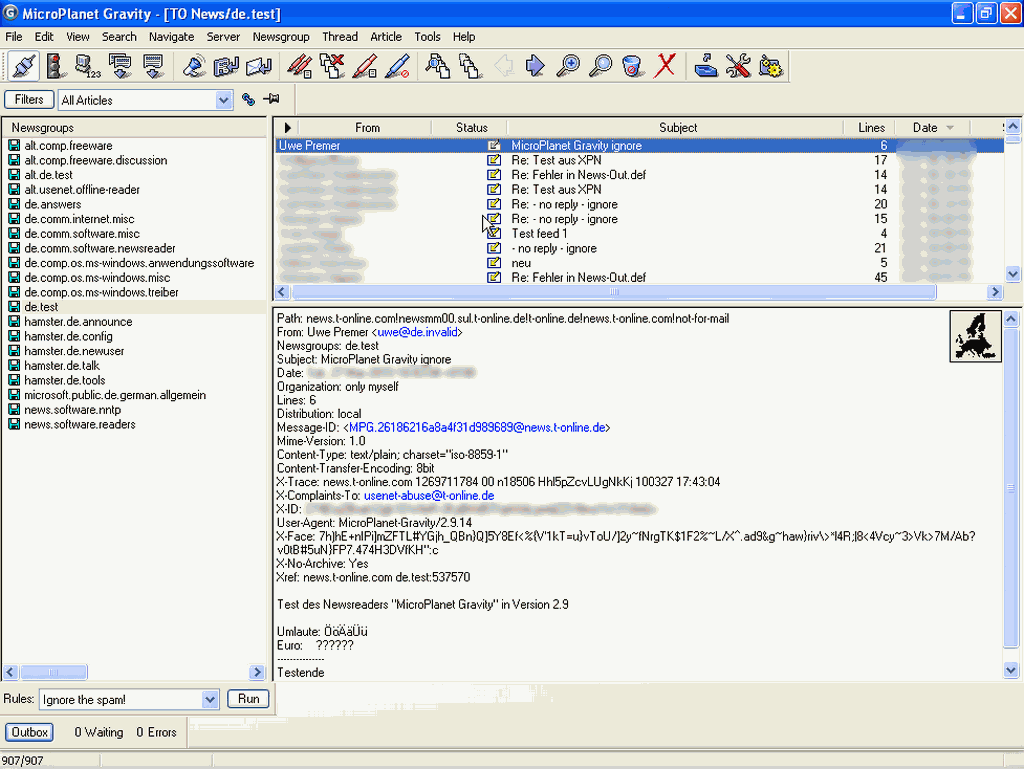Click the chain link icon beside filter dropdown
1024x769 pixels.
point(249,99)
